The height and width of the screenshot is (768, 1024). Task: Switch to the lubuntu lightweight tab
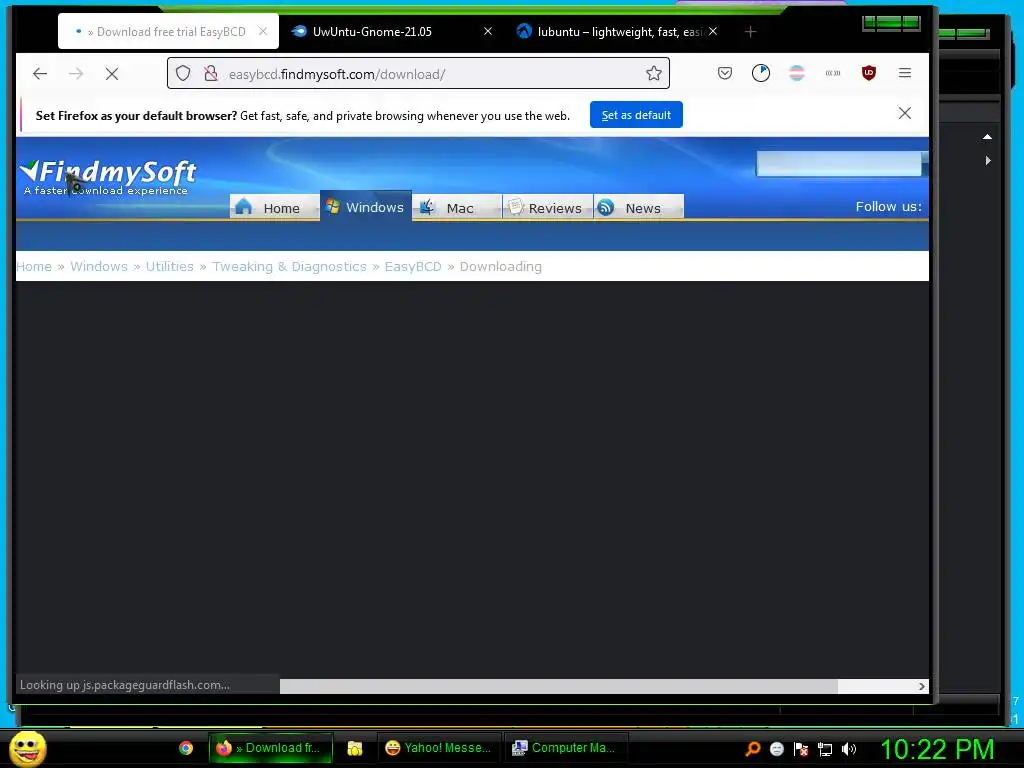coord(617,31)
